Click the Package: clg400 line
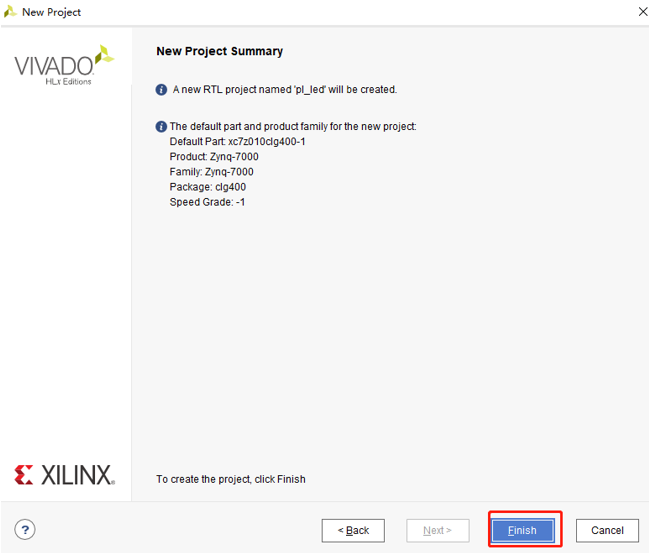The width and height of the screenshot is (649, 553). point(207,187)
